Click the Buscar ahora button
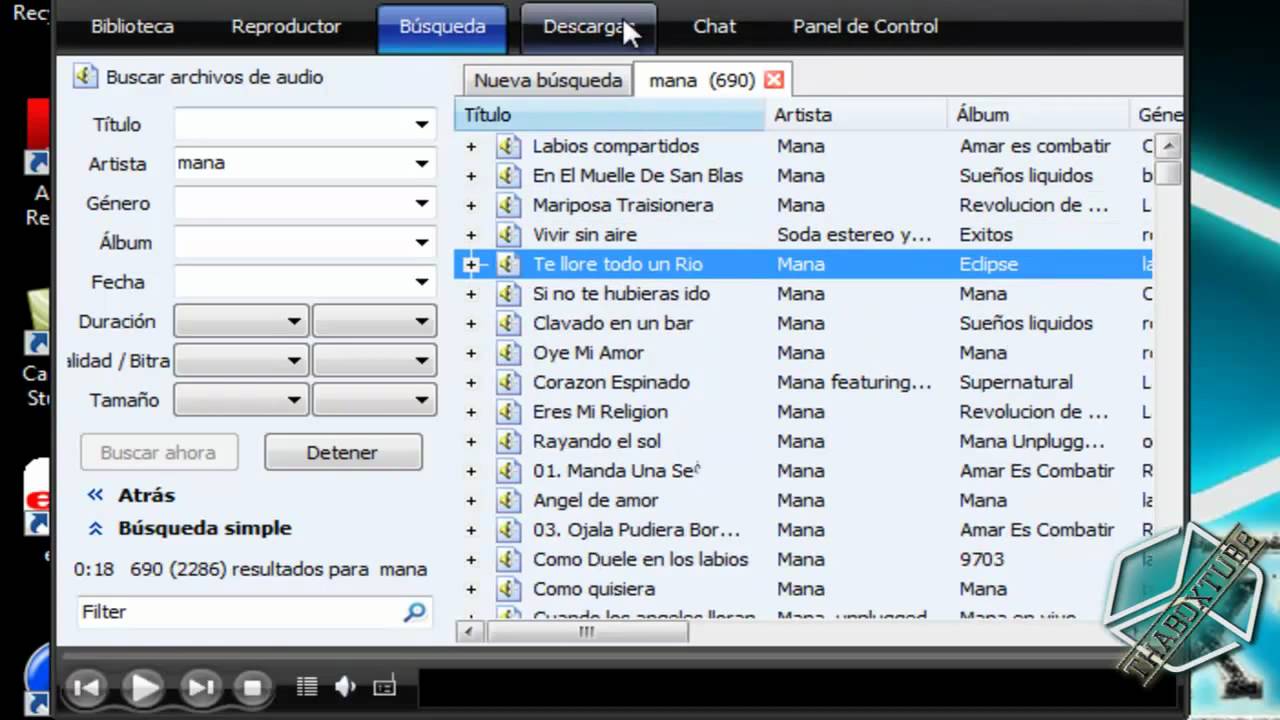This screenshot has width=1280, height=720. coord(159,452)
